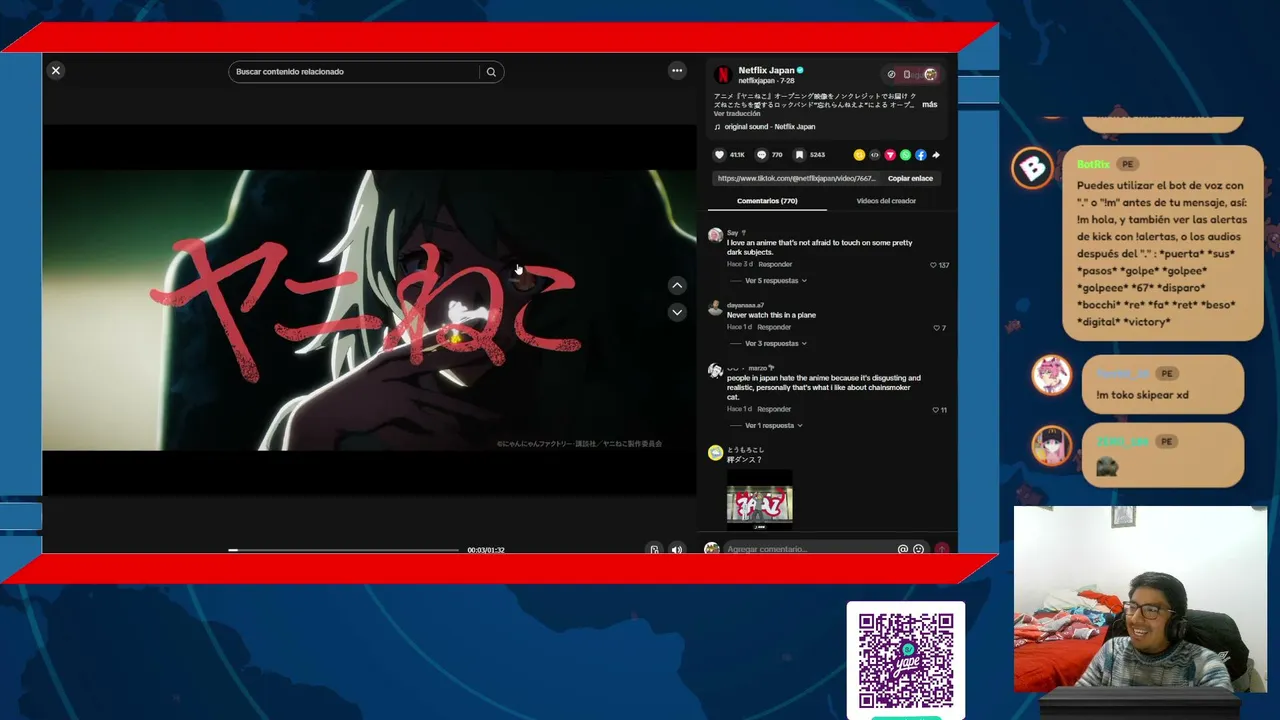Expand 'Ver 3 respuestas' replies
This screenshot has height=720, width=1280.
[775, 344]
